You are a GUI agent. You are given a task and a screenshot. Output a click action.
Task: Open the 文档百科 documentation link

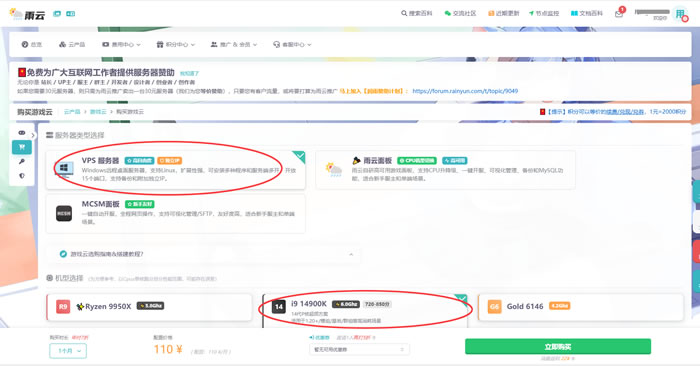click(x=587, y=13)
